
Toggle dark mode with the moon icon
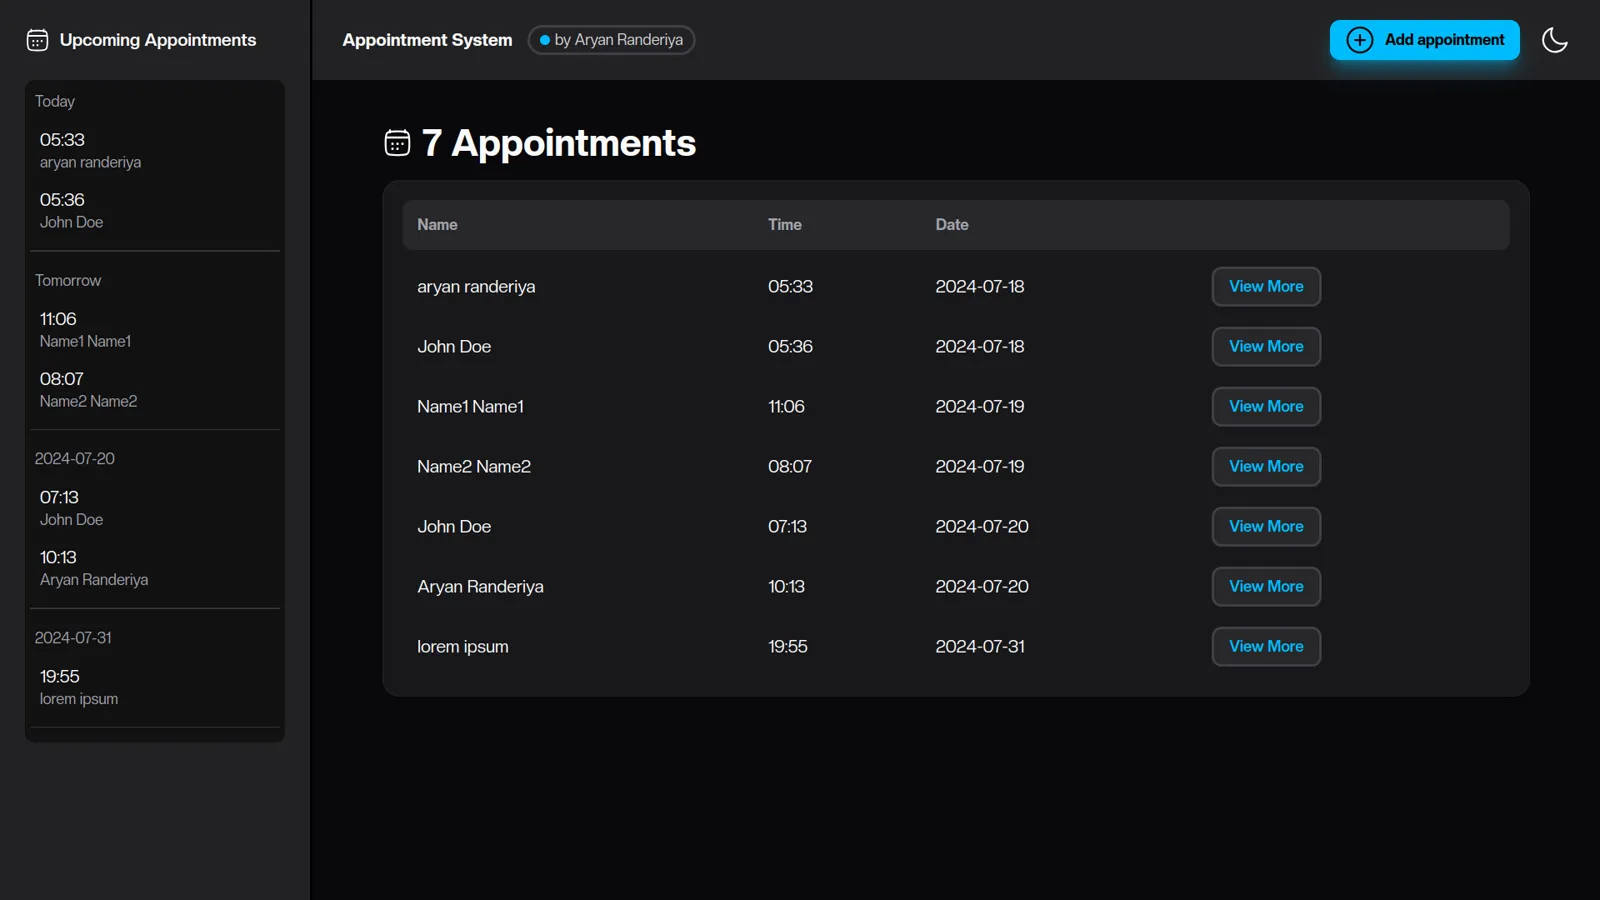pyautogui.click(x=1555, y=40)
